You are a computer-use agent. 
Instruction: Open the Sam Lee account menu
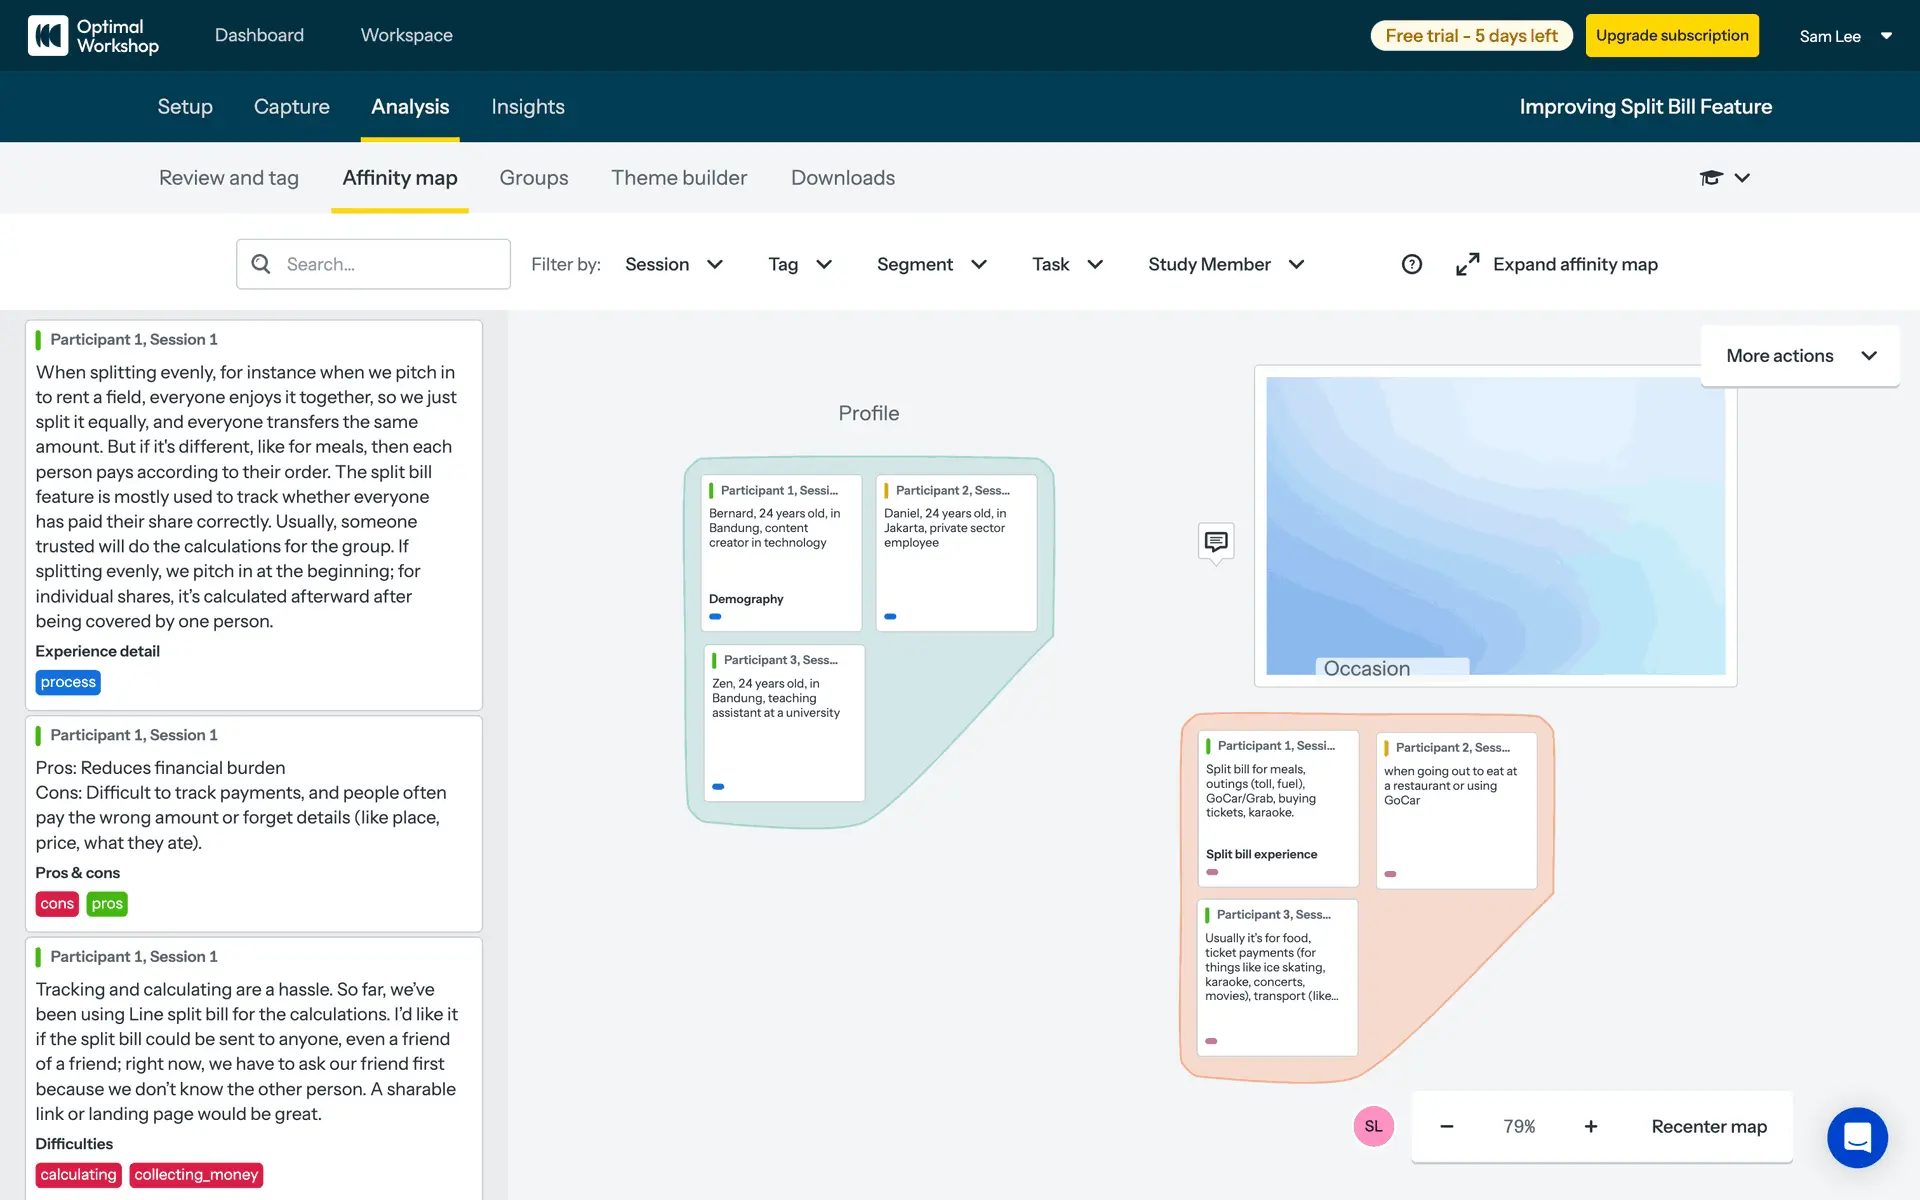coord(1845,36)
